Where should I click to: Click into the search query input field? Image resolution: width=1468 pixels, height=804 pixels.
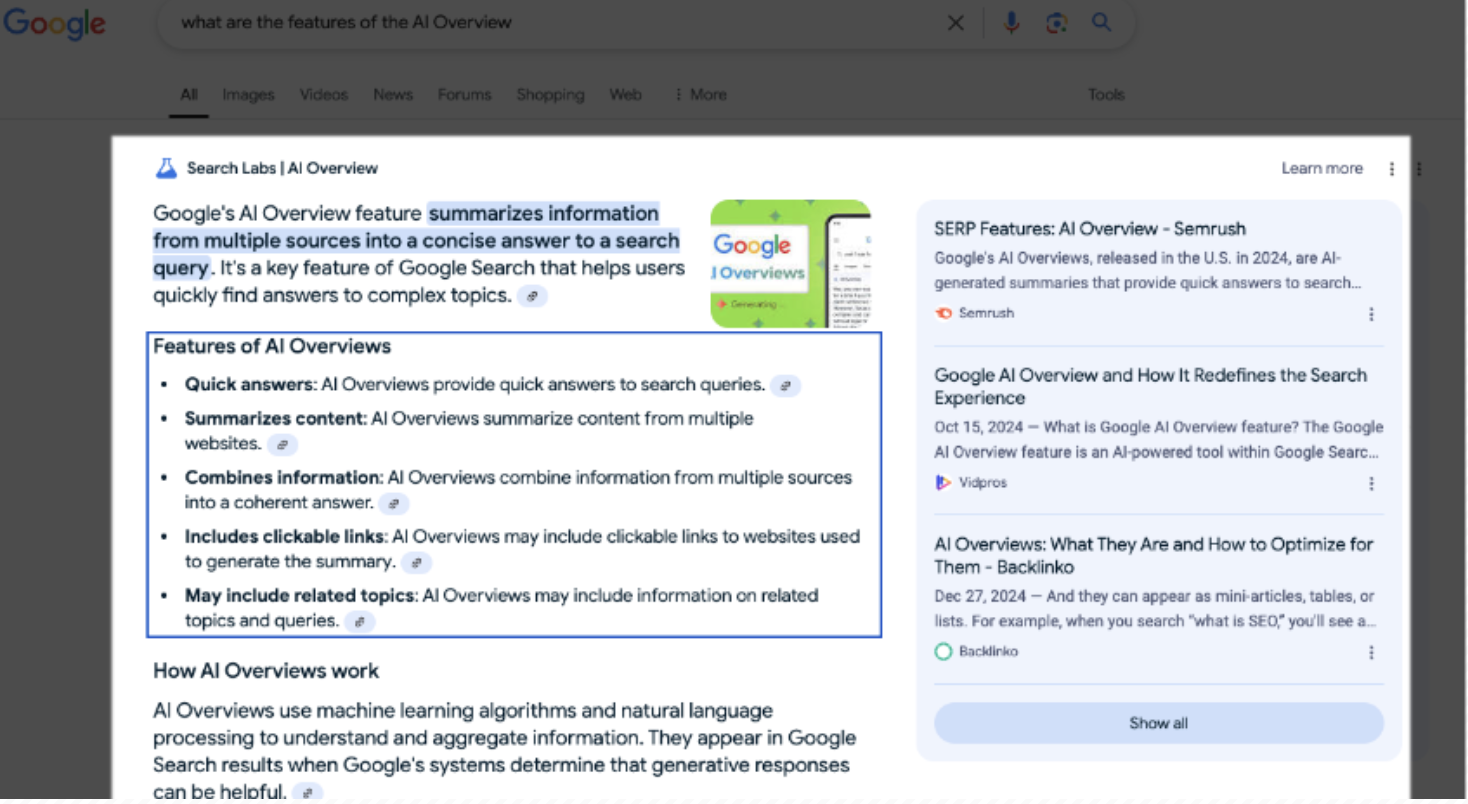(x=550, y=23)
